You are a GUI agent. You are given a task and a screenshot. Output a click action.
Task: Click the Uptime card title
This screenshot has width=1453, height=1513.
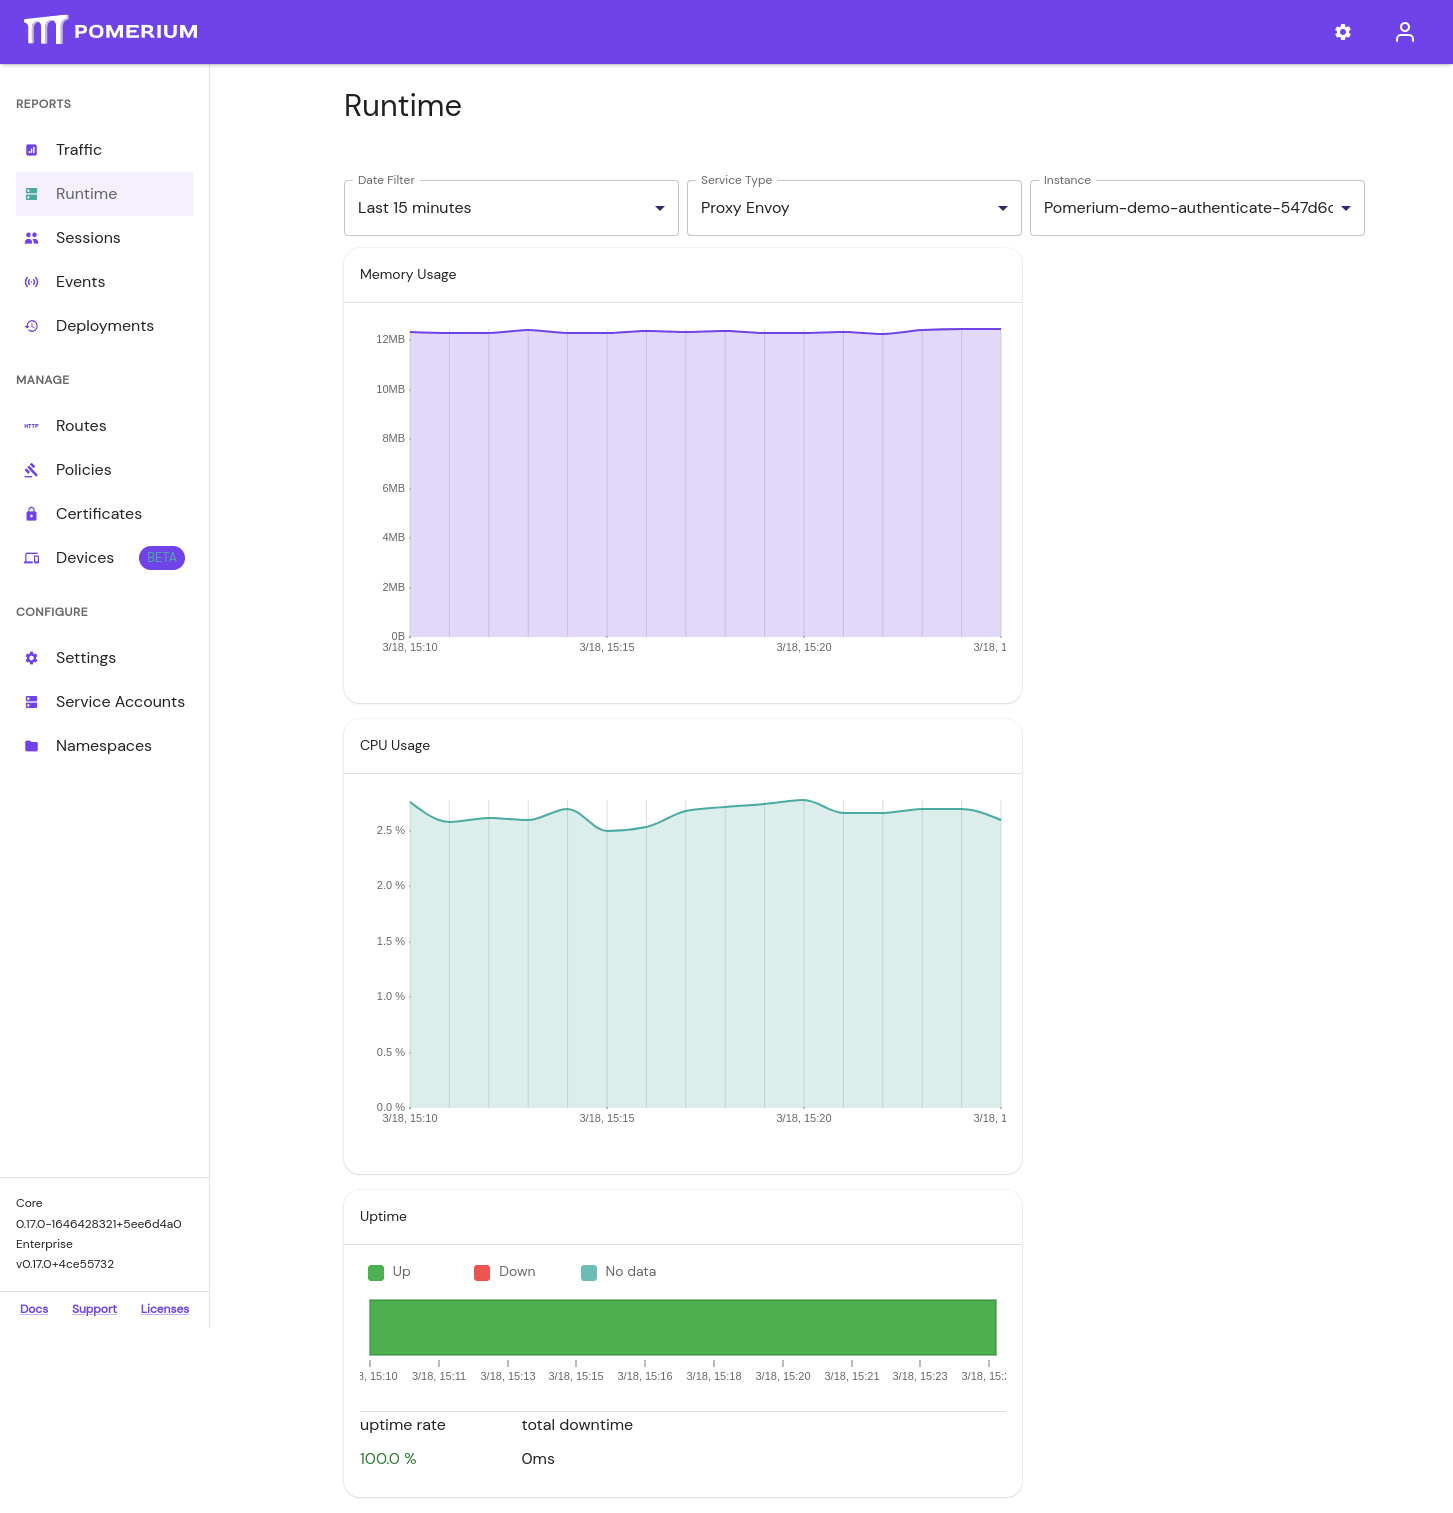[383, 1216]
